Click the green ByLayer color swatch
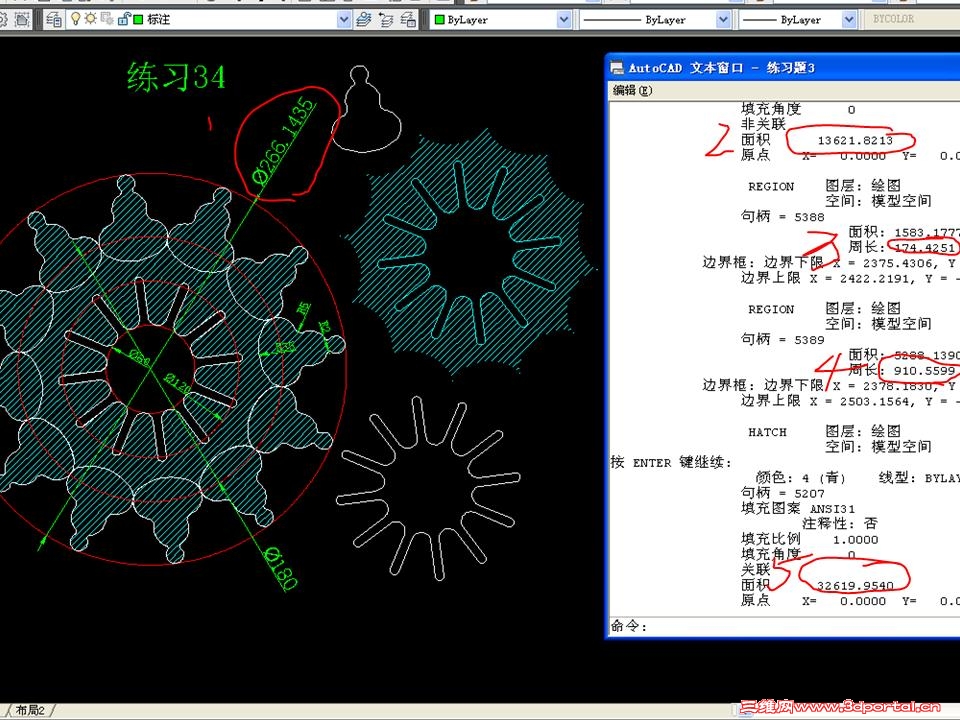Screen dimensions: 960x720 pos(439,20)
